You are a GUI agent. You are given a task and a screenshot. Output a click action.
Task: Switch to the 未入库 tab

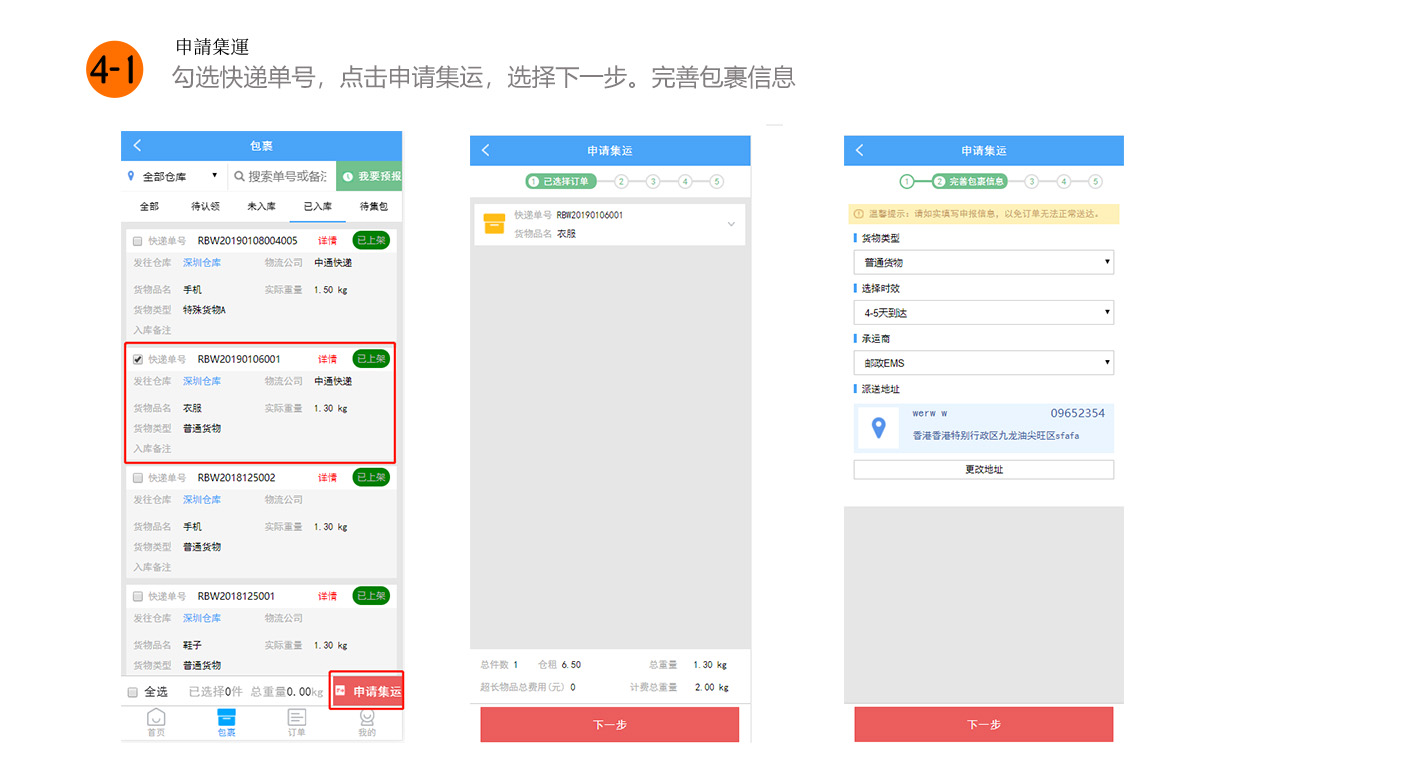point(261,206)
